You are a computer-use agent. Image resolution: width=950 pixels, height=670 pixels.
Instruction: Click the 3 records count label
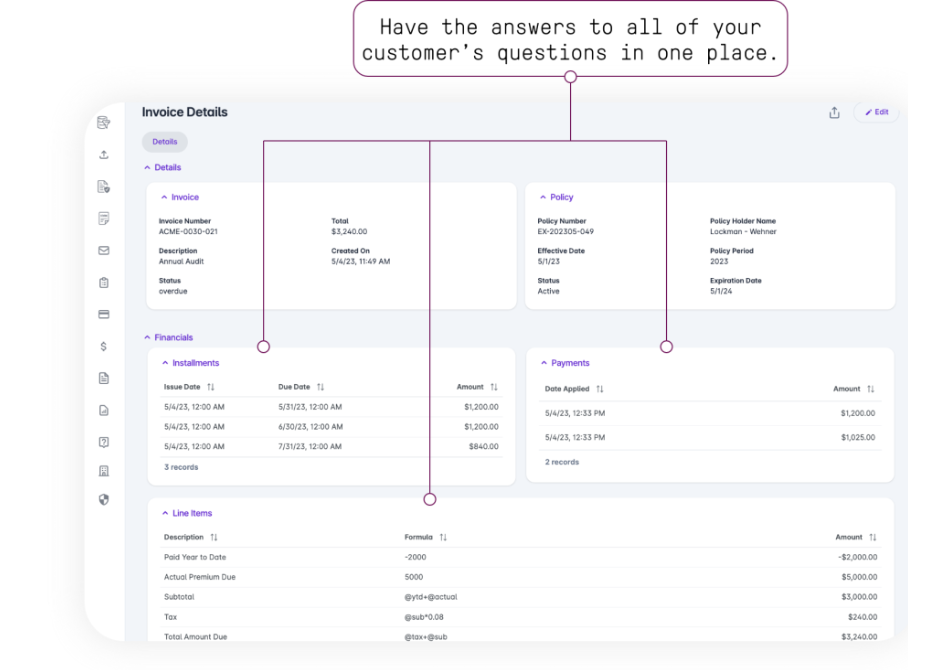coord(181,467)
